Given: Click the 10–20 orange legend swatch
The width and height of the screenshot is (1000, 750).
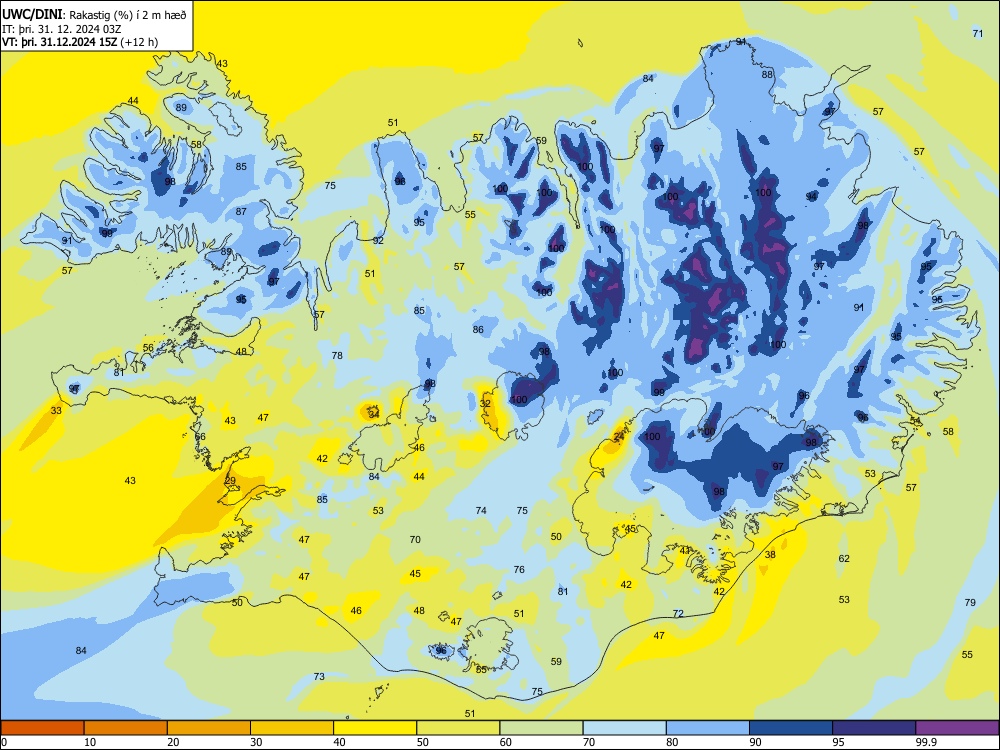Looking at the screenshot, I should (126, 728).
